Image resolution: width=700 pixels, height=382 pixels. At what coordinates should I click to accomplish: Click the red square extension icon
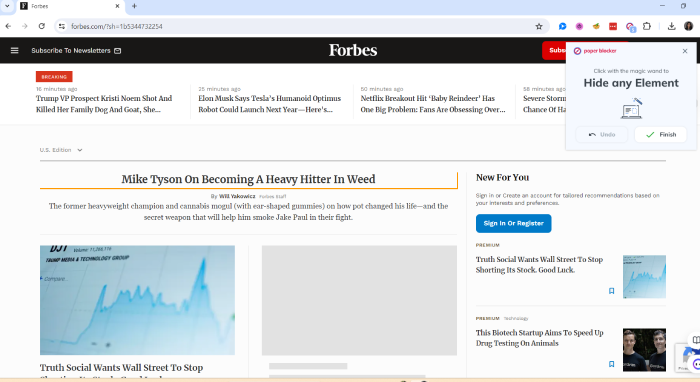coord(613,26)
